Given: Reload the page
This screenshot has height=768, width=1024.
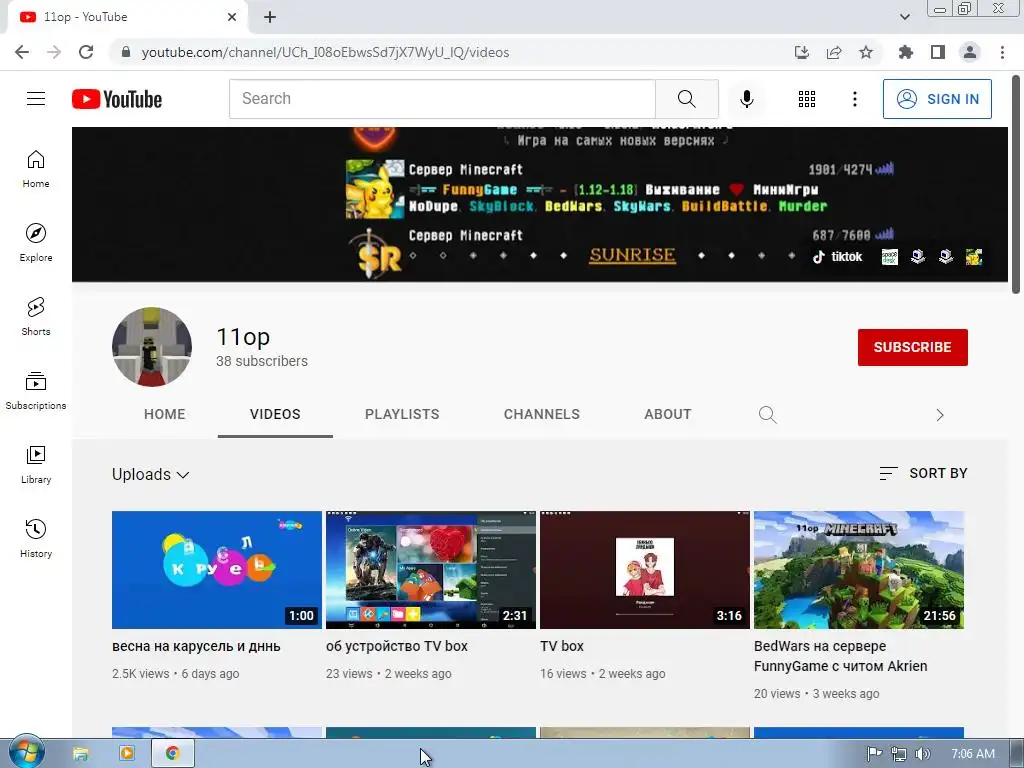Looking at the screenshot, I should tap(86, 52).
